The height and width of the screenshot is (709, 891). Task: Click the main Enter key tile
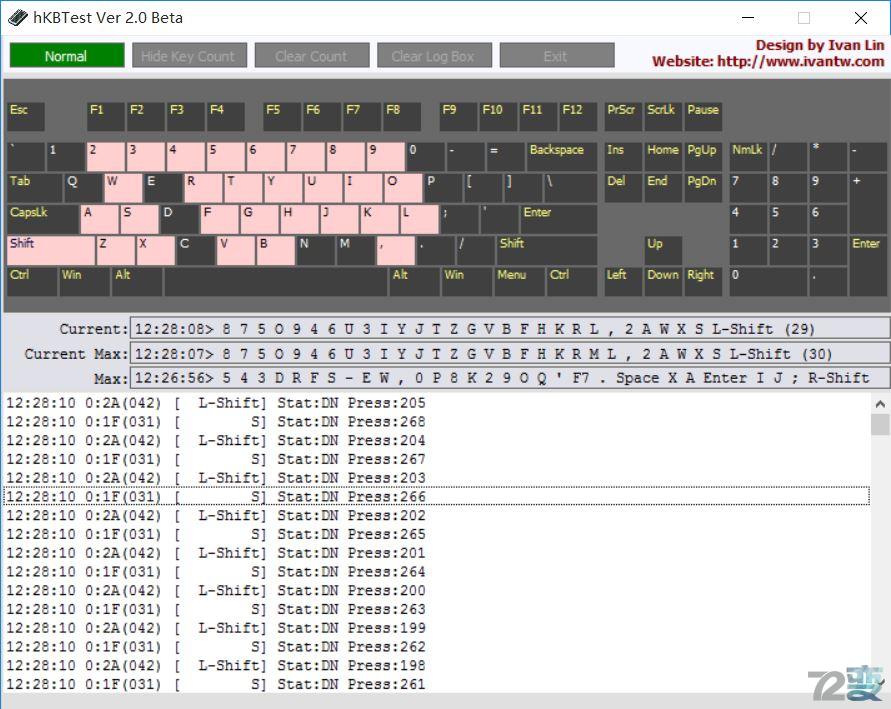pos(559,219)
